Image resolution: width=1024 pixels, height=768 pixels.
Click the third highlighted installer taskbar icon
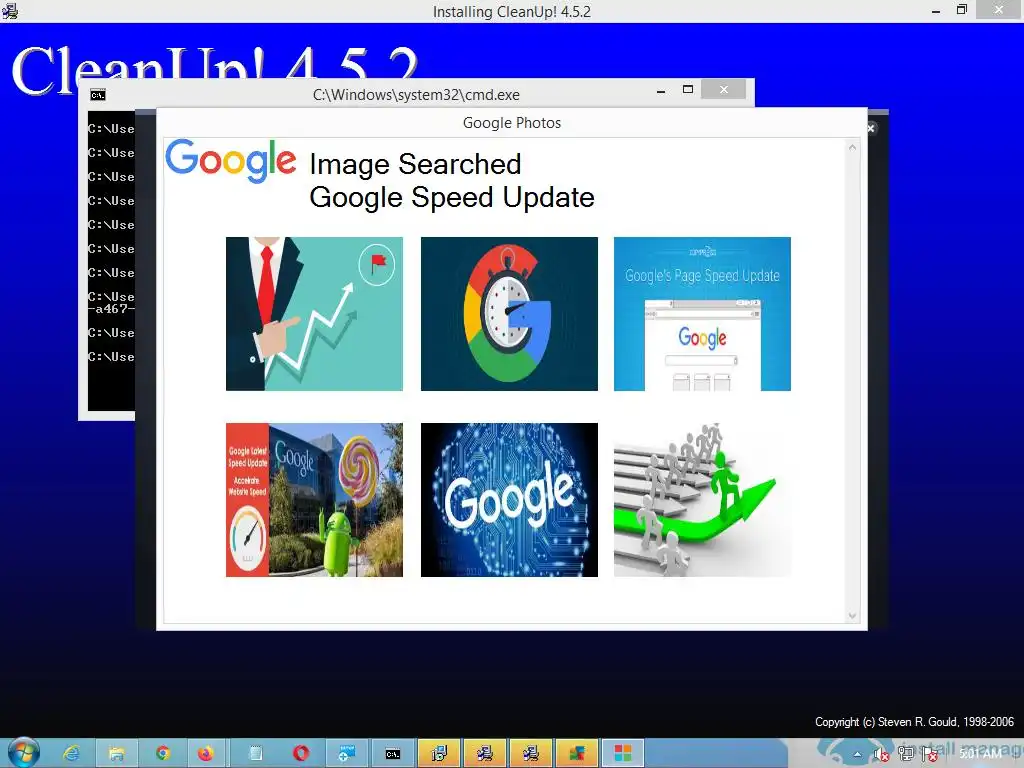530,754
